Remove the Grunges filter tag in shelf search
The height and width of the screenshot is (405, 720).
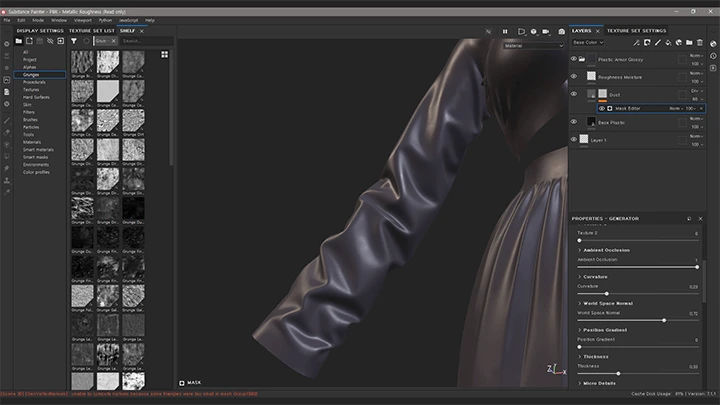pos(113,41)
